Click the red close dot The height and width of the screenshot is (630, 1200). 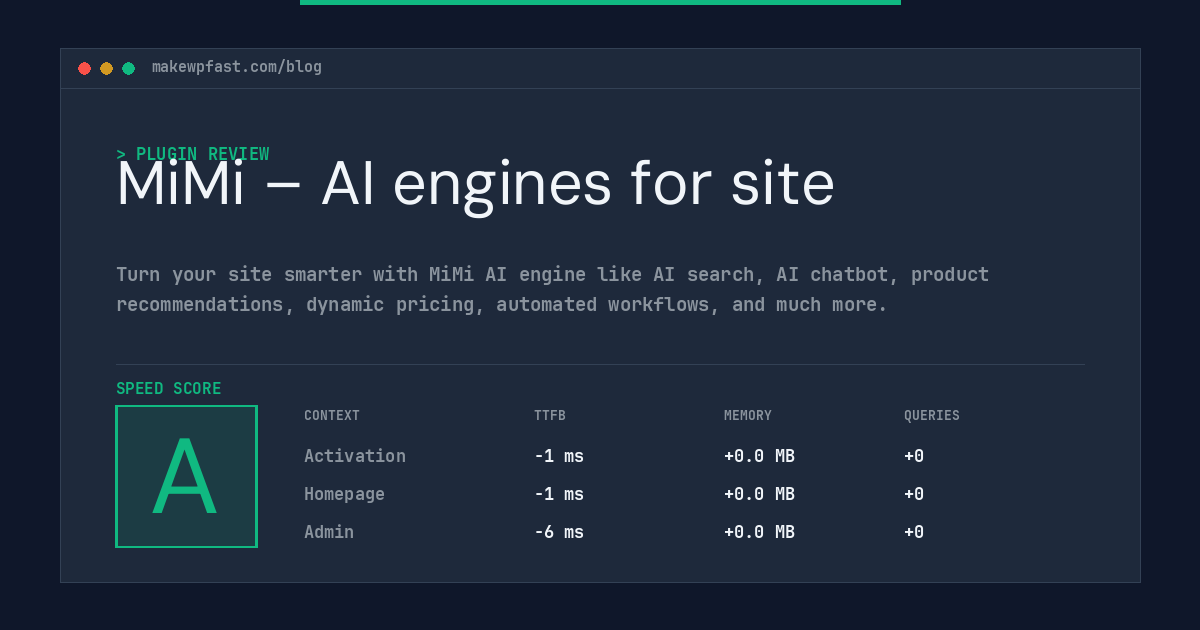[84, 68]
